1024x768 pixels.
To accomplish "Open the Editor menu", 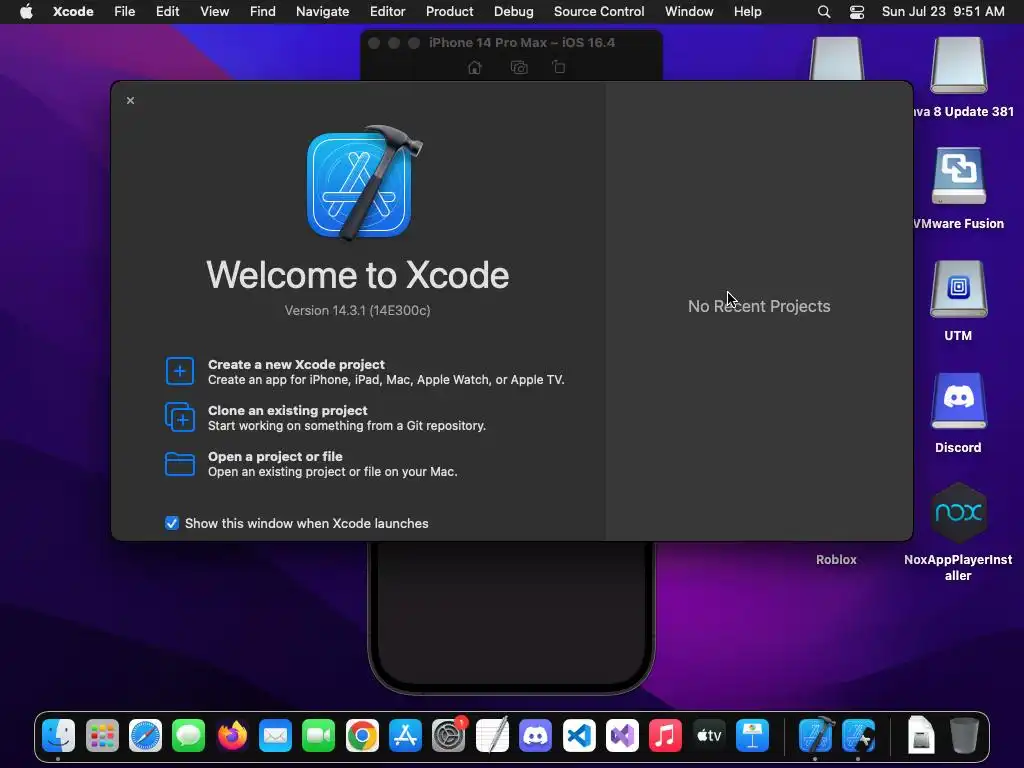I will click(387, 11).
